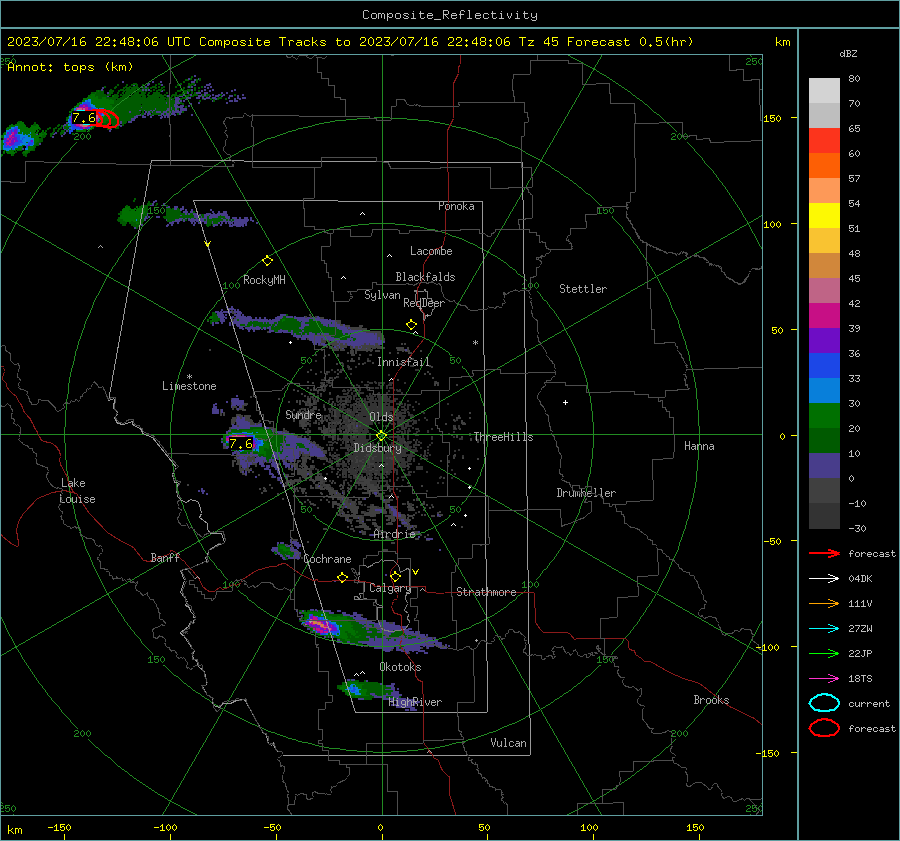Click the red forecast ellipse legend icon
This screenshot has width=900, height=841.
pyautogui.click(x=824, y=728)
